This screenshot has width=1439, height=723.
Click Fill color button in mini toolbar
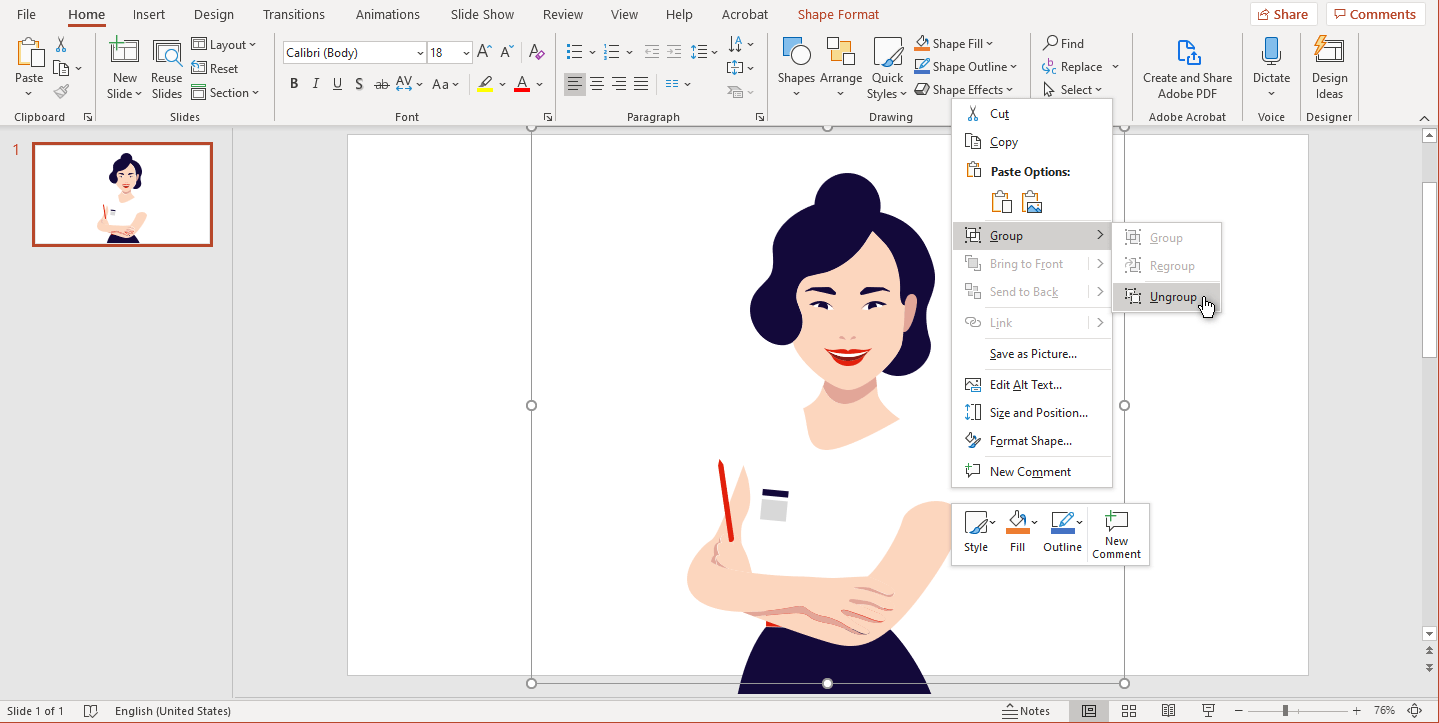(x=1018, y=532)
